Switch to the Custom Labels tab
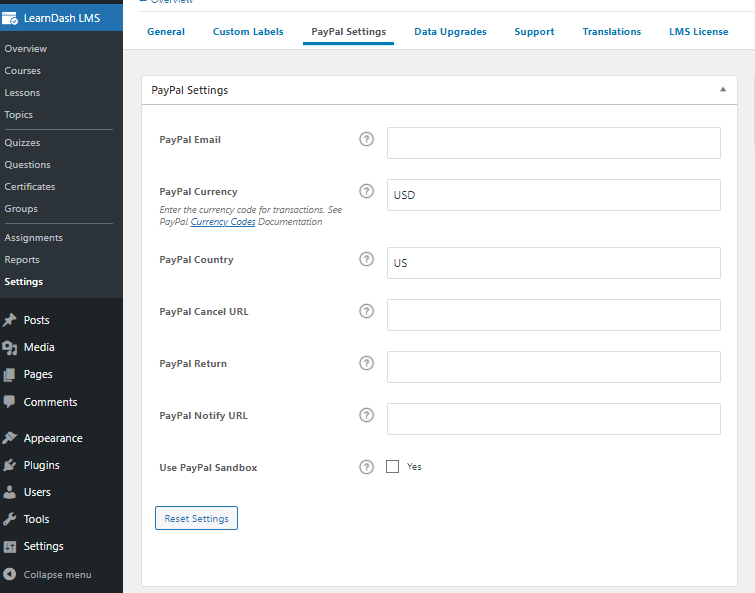 (248, 32)
